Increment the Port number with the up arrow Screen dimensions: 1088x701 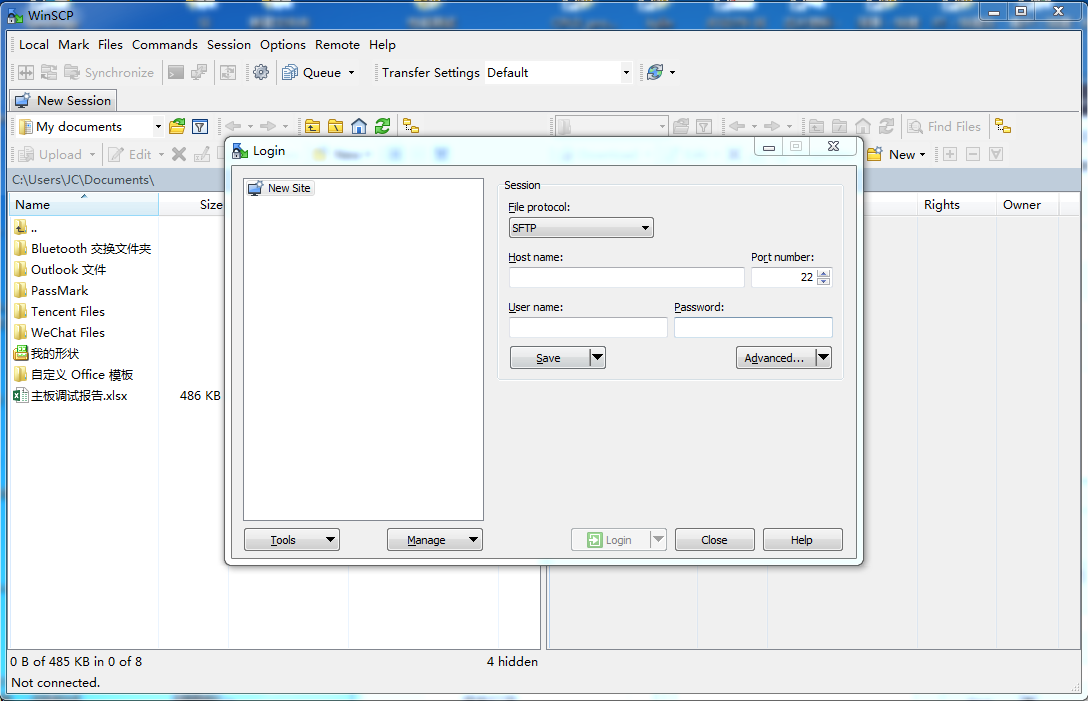pos(824,272)
